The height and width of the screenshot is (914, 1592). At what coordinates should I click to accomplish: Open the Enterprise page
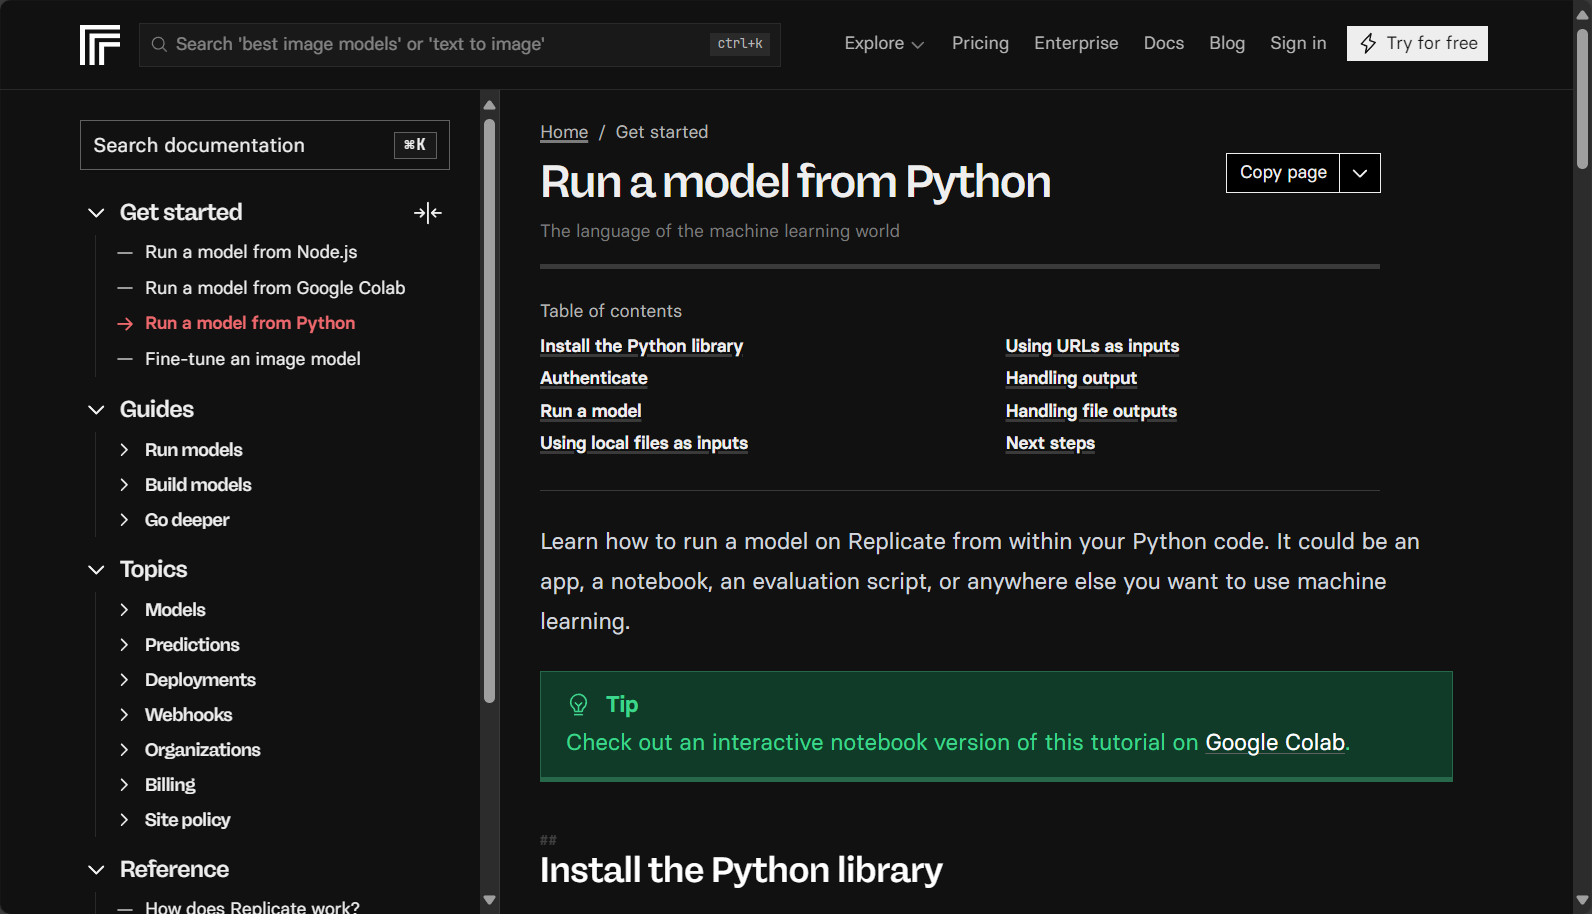pyautogui.click(x=1076, y=43)
